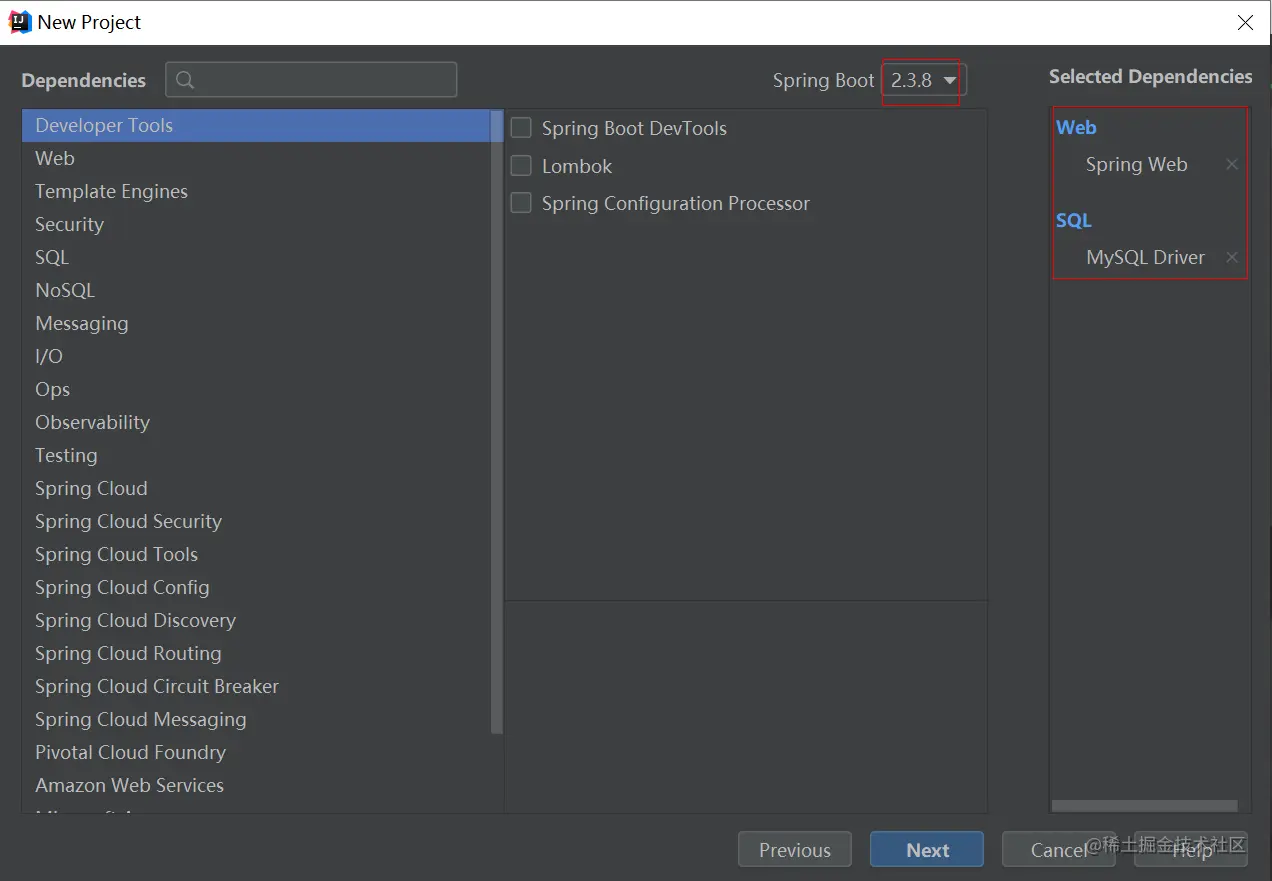The width and height of the screenshot is (1272, 881).
Task: Go back with the Previous button
Action: tap(795, 850)
